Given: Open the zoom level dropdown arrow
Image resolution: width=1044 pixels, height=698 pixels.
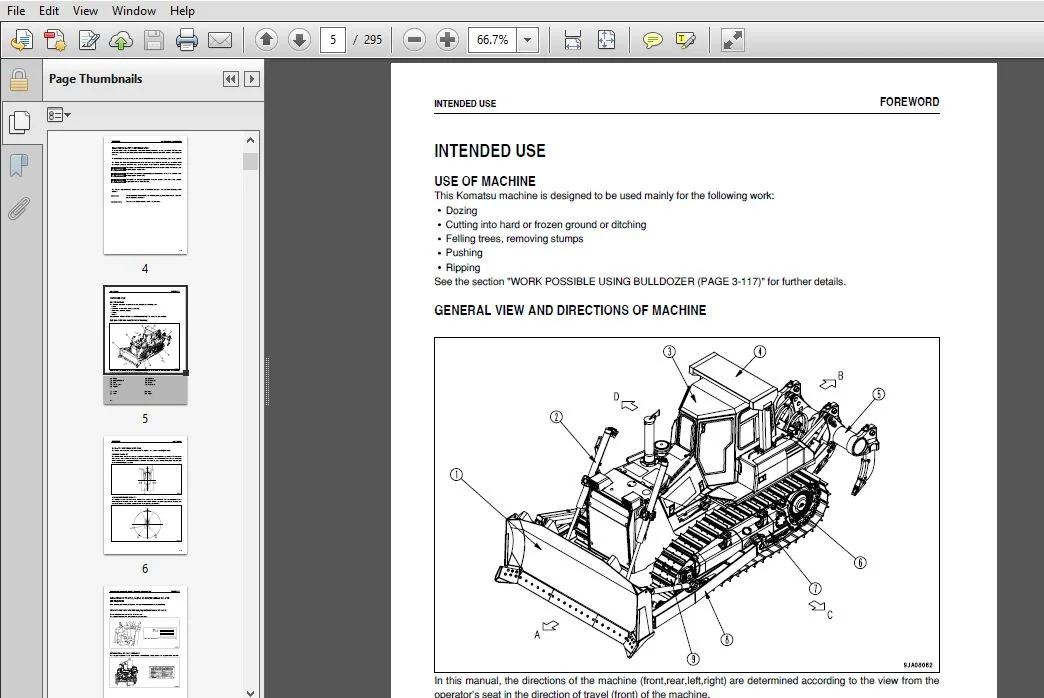Looking at the screenshot, I should [528, 40].
